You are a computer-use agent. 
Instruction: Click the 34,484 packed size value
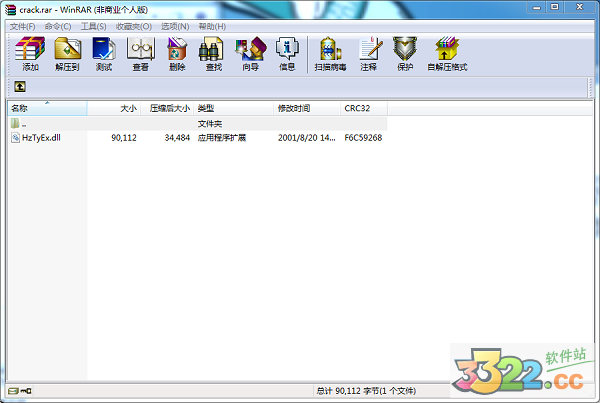point(177,138)
